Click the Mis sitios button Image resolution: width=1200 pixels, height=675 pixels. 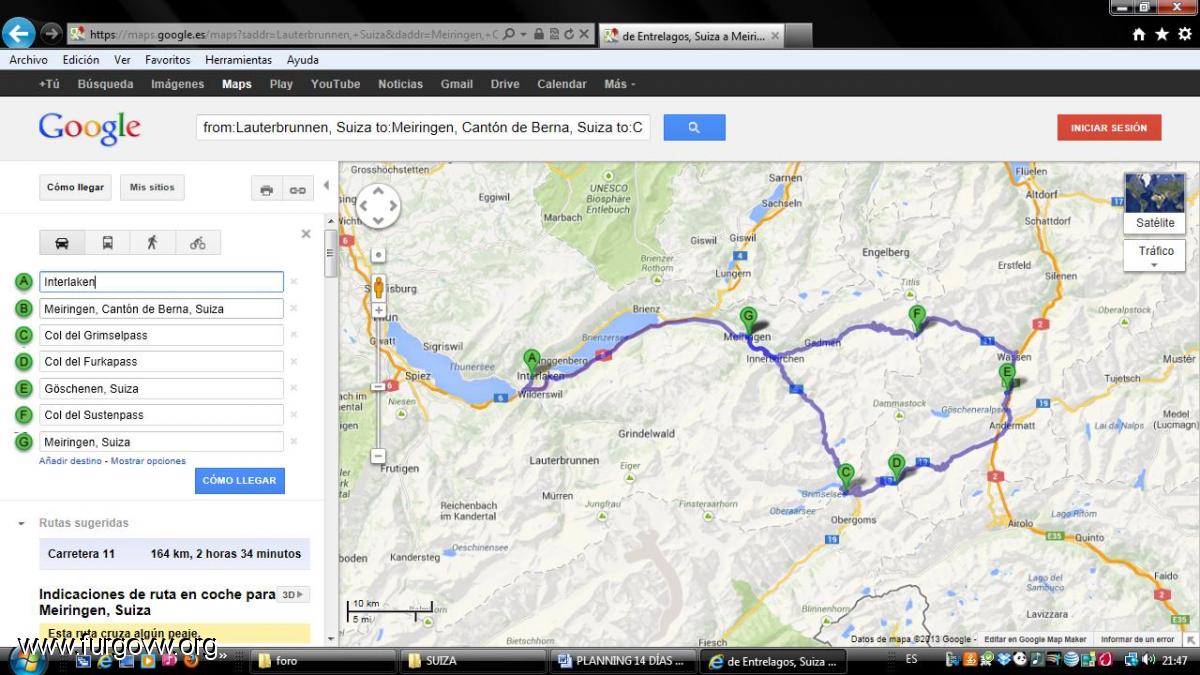[152, 187]
